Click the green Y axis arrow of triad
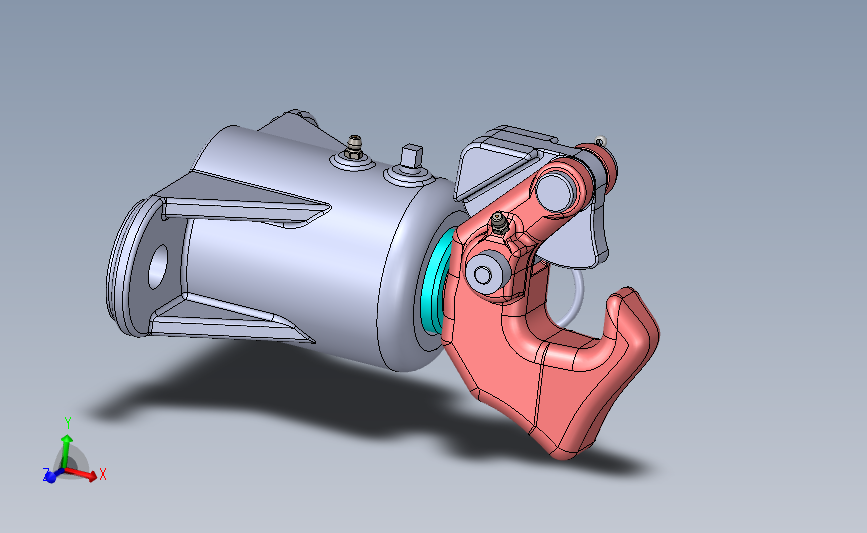 point(66,451)
